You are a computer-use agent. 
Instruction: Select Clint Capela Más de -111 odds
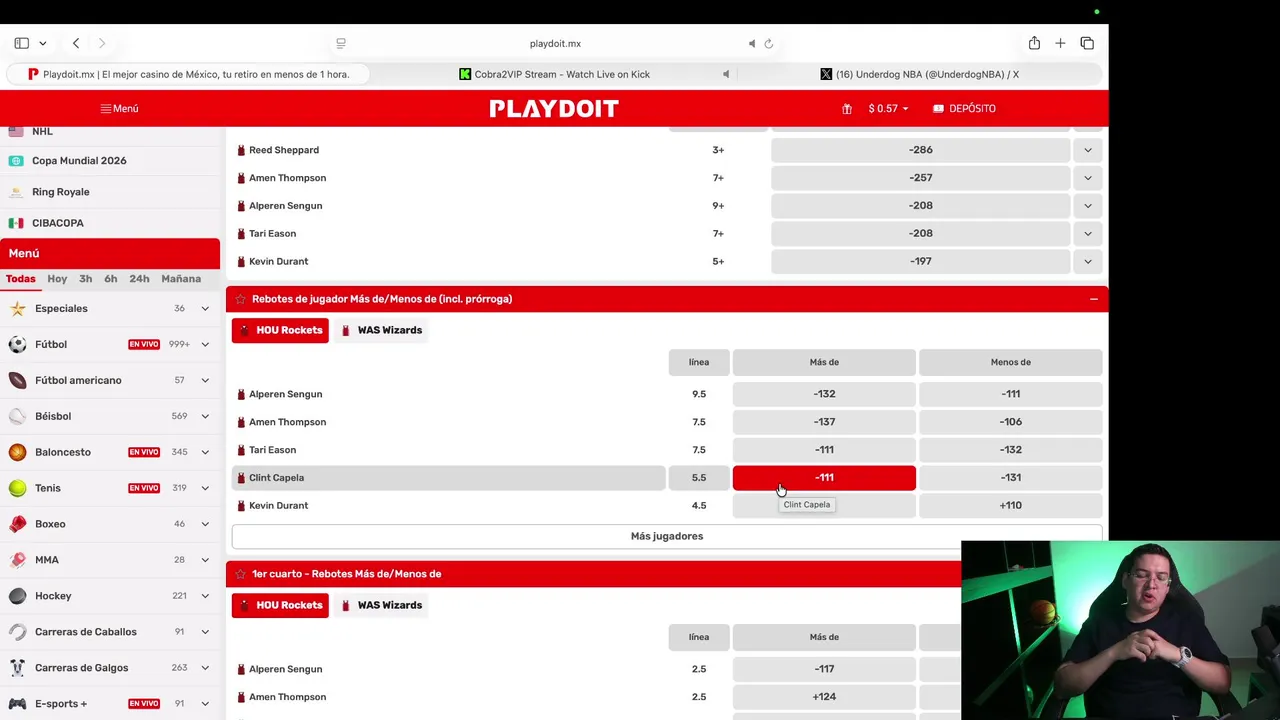(x=824, y=478)
